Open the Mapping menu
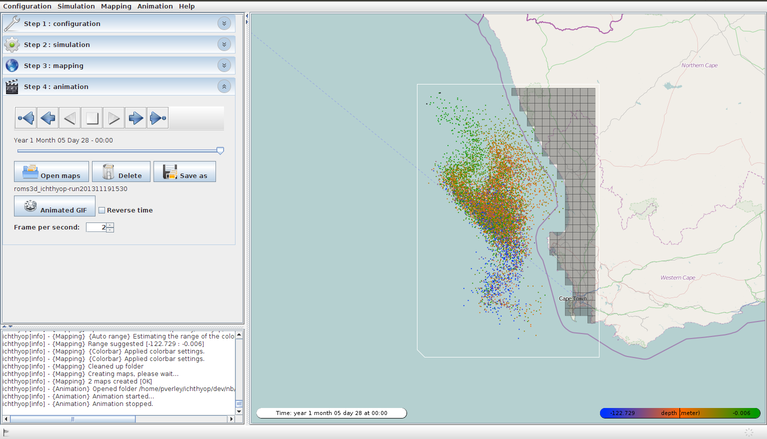Image resolution: width=767 pixels, height=439 pixels. coord(116,6)
